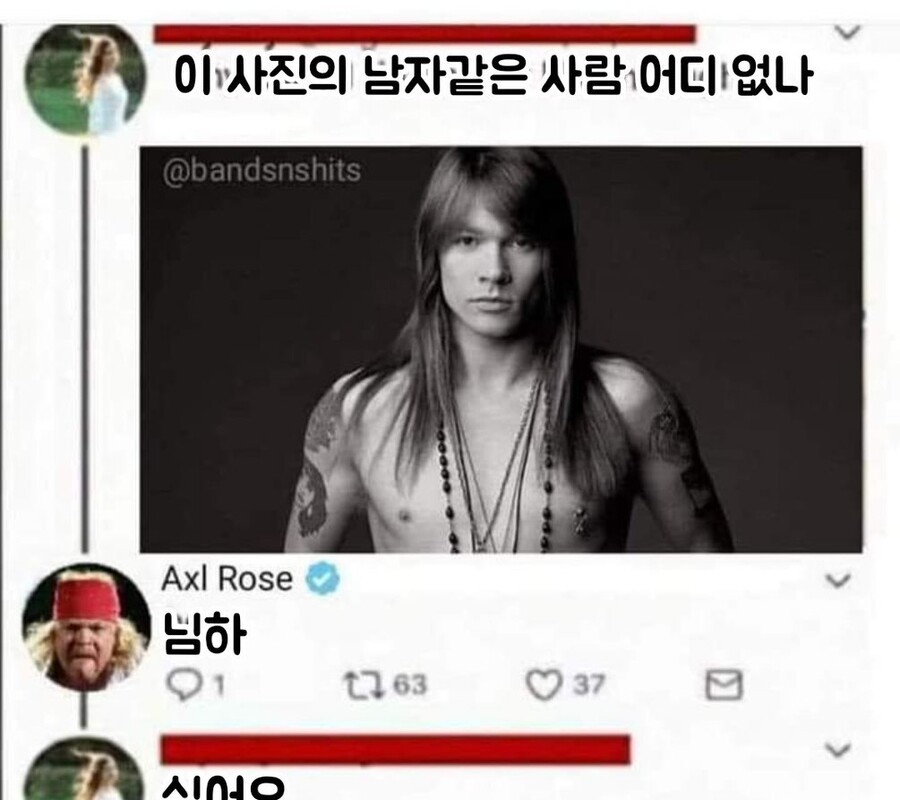Viewport: 900px width, 800px height.
Task: Open dropdown chevron on Axl Rose tweet
Action: click(838, 581)
